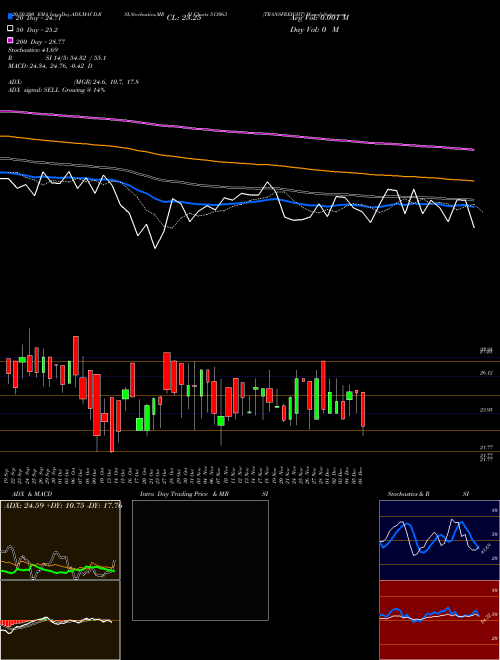Select the '200 Day - 28.77' legend text

click(x=40, y=42)
